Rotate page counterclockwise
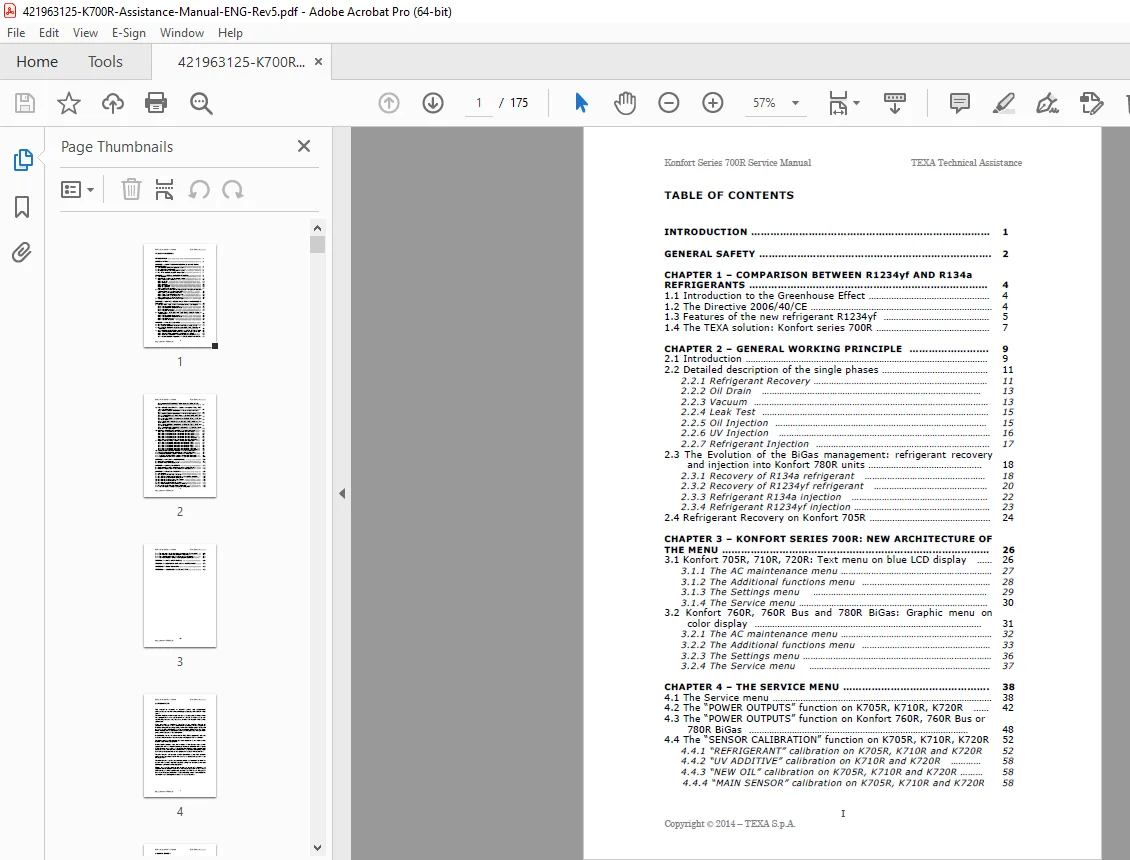 pyautogui.click(x=199, y=190)
